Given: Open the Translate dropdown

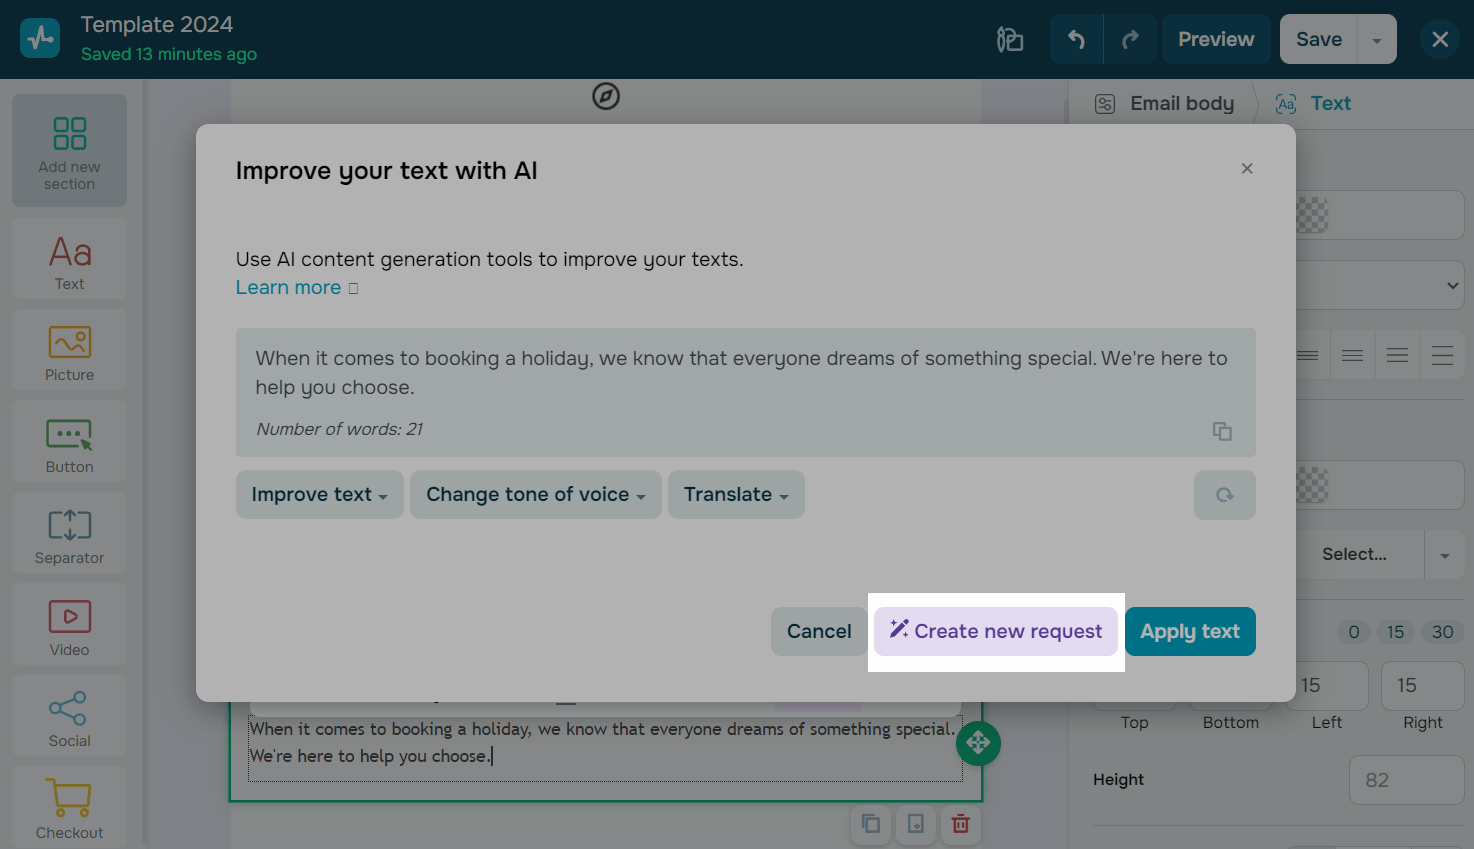Looking at the screenshot, I should [736, 494].
